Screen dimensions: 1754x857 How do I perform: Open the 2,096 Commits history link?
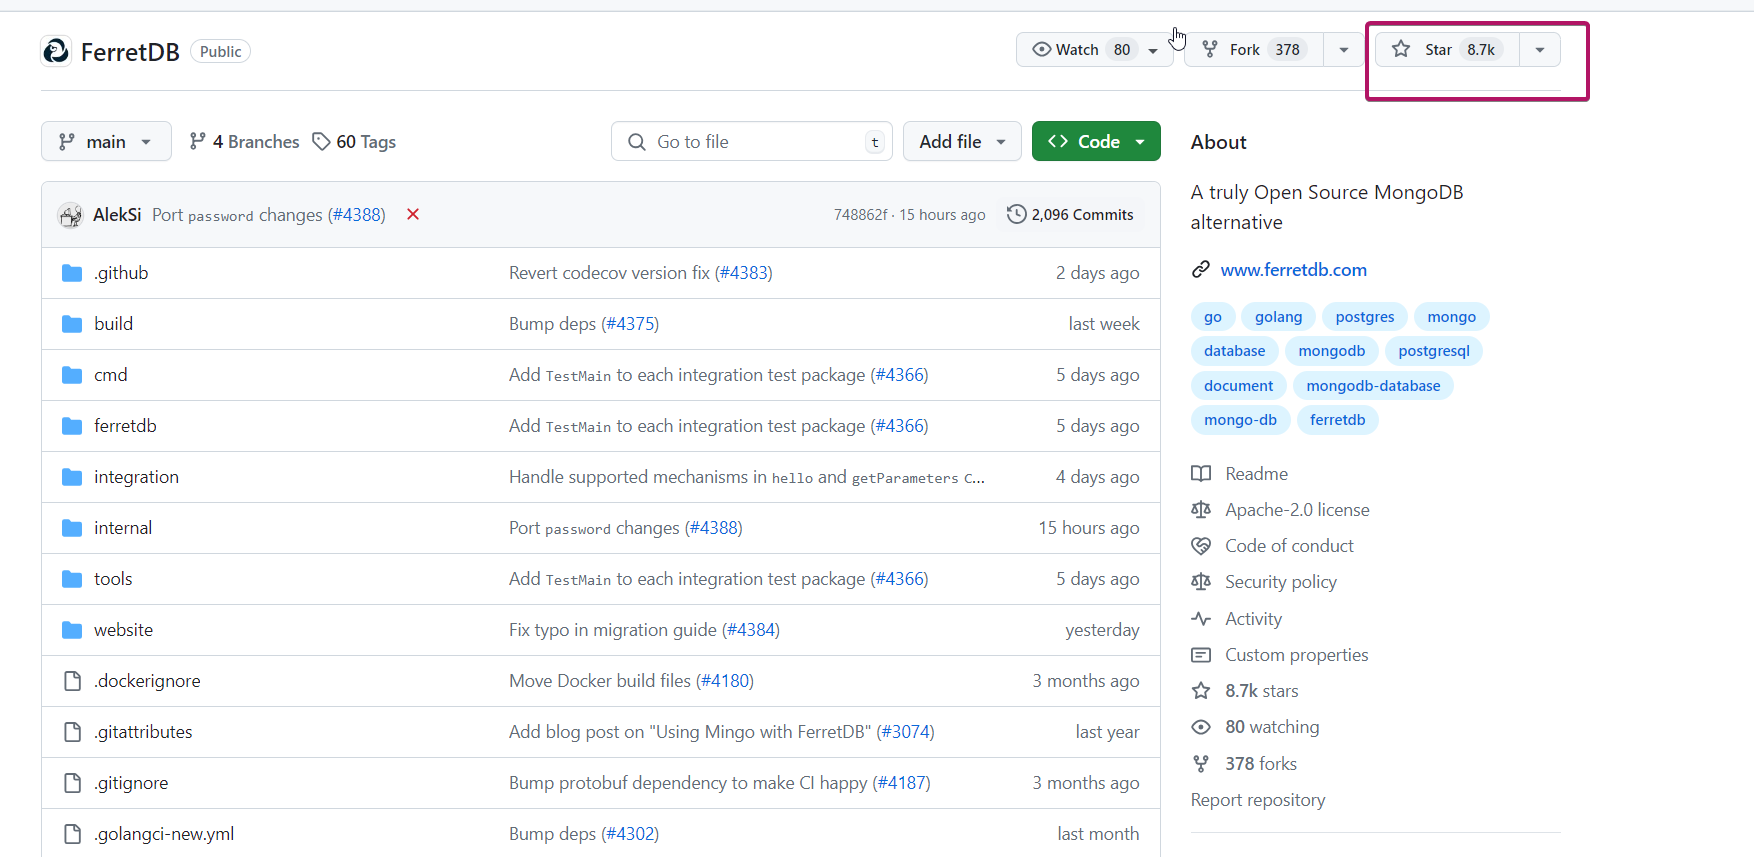1070,214
